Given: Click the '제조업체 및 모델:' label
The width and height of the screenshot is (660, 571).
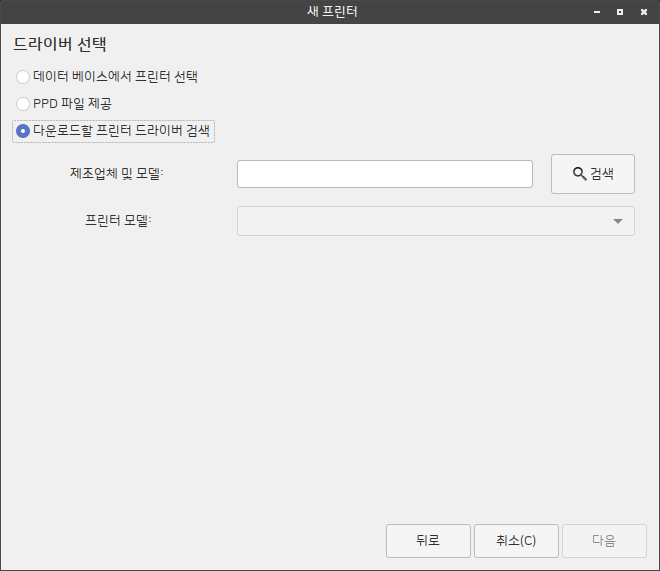Looking at the screenshot, I should tap(117, 173).
